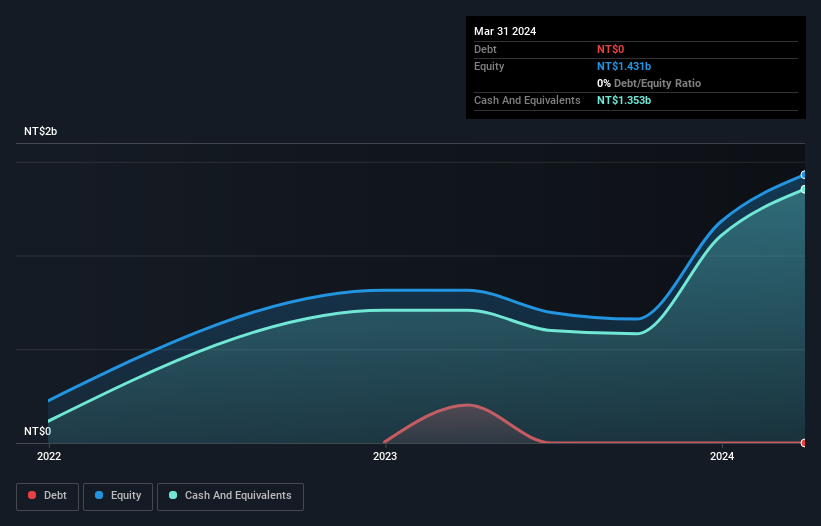The height and width of the screenshot is (526, 821).
Task: Click the 2022 x-axis label
Action: pos(49,456)
